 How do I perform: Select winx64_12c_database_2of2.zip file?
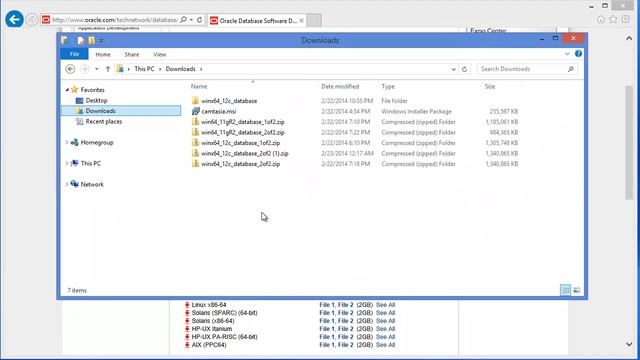coord(240,164)
